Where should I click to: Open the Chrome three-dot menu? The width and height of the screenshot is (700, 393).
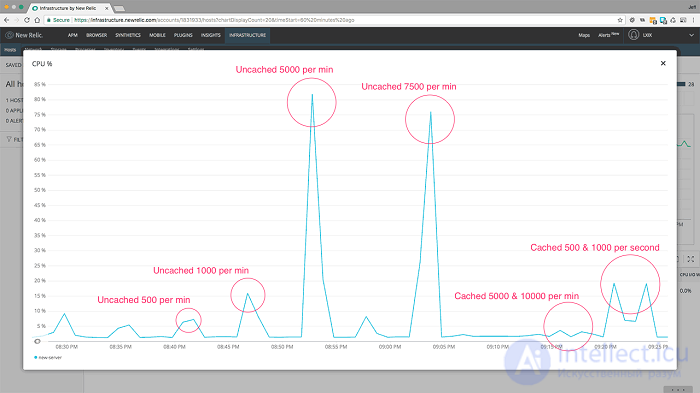pos(693,20)
